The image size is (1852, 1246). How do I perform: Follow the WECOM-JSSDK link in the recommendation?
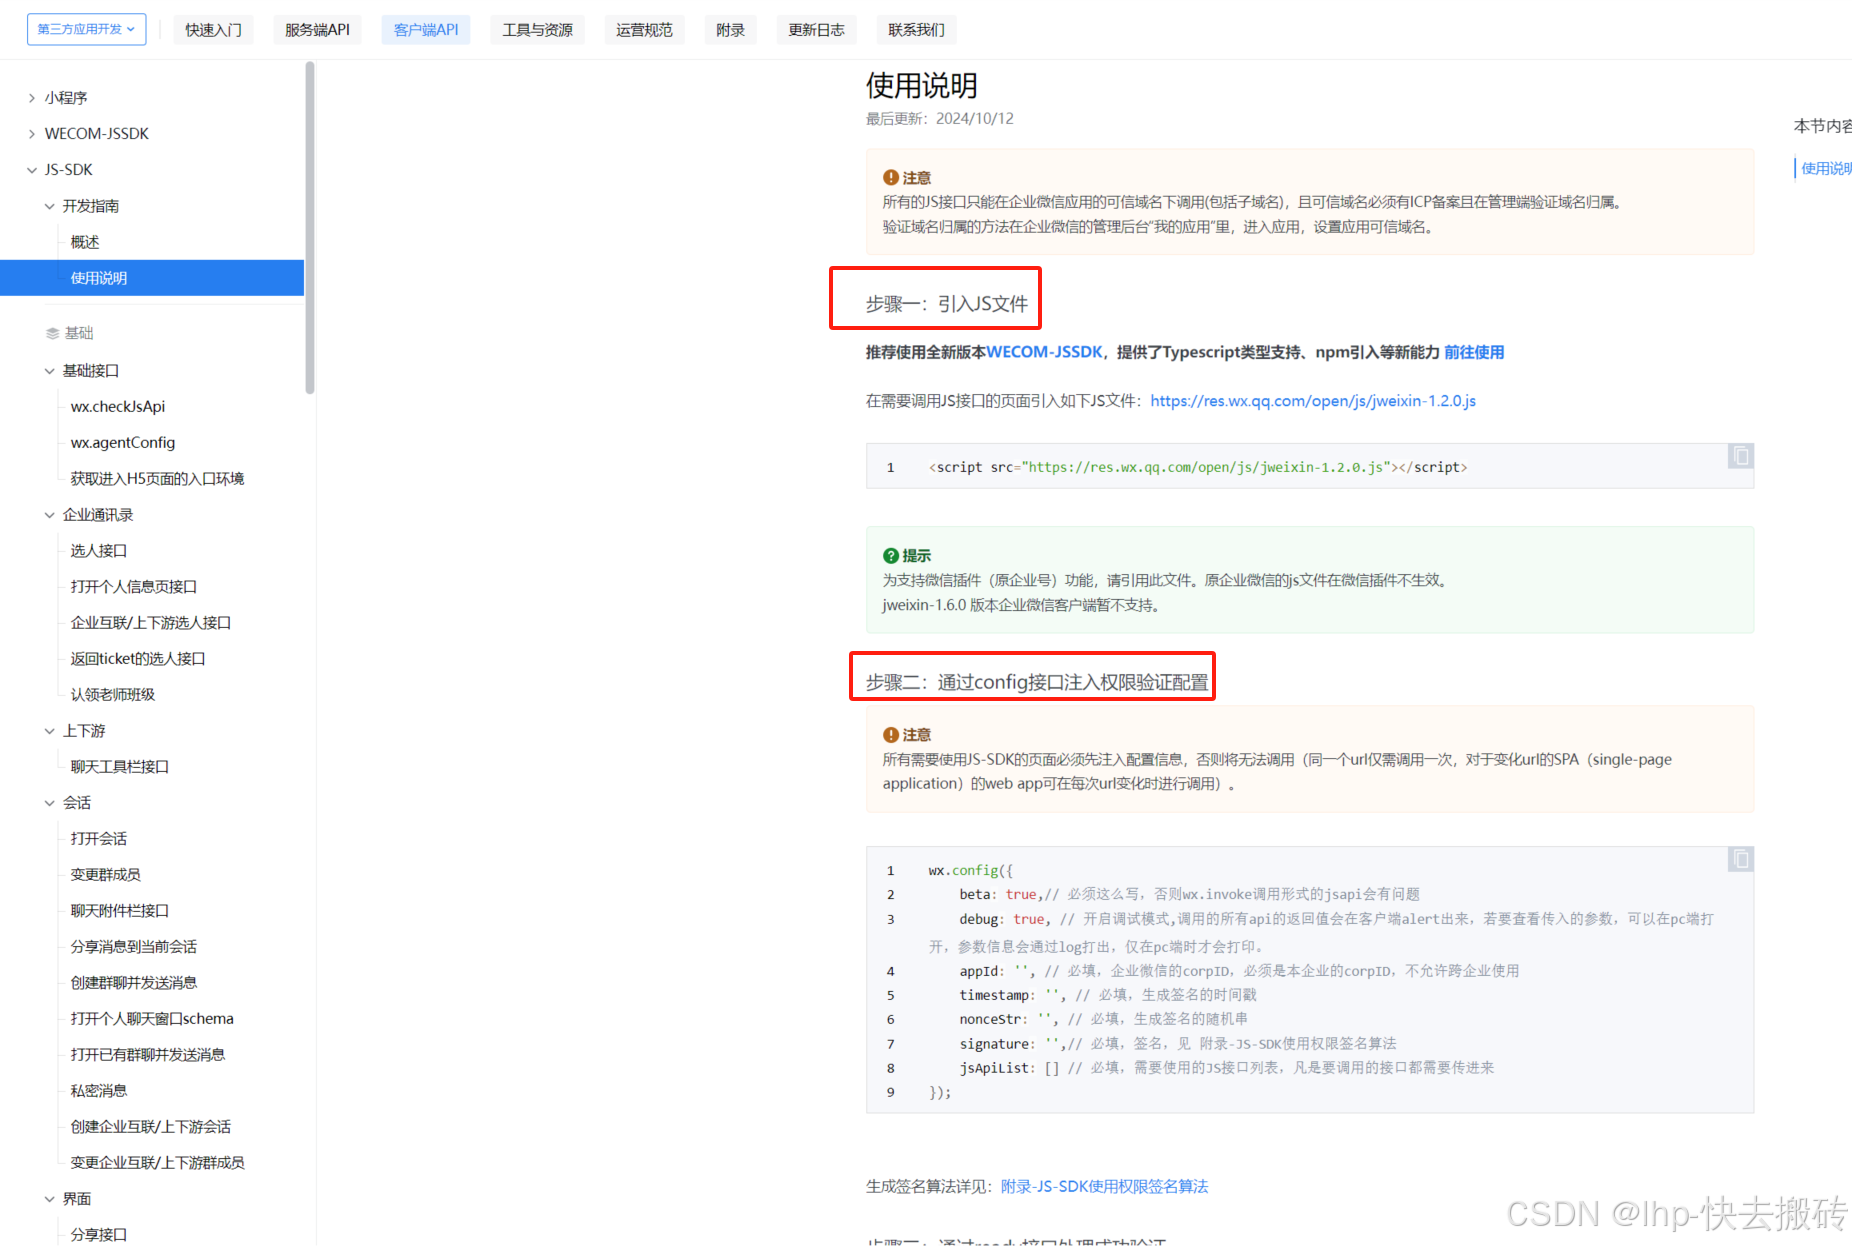(1044, 352)
